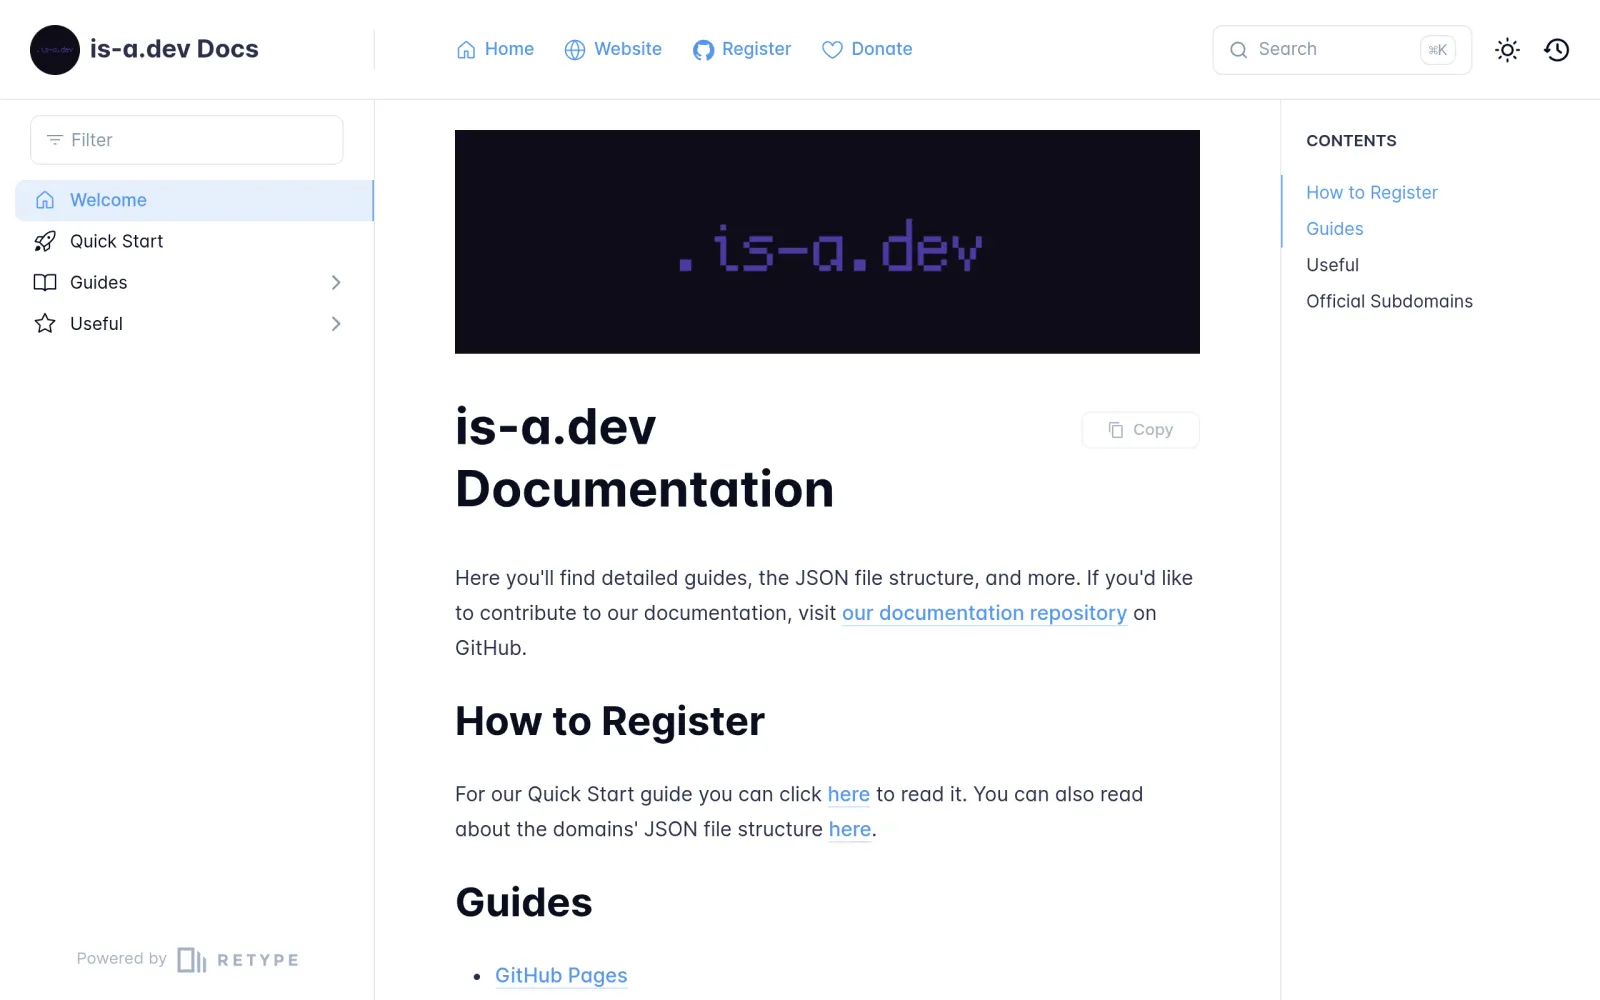Open the Home navbar link
The width and height of the screenshot is (1600, 1000).
click(x=495, y=49)
